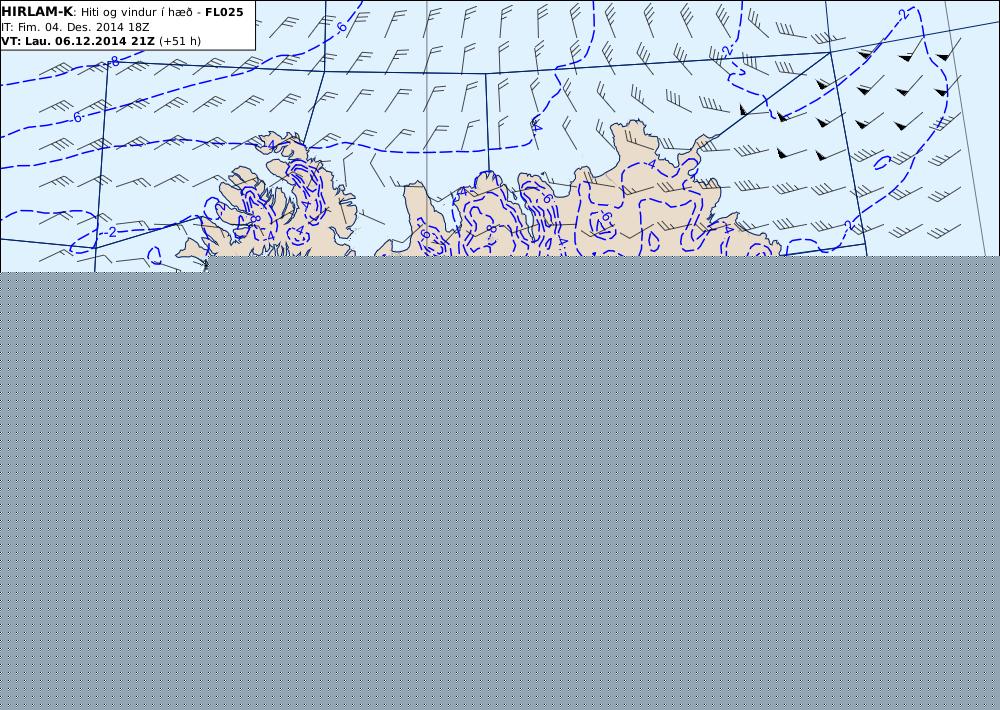Click the 'VT: Lau. 06.12.2014 21Z' valid time

[x=78, y=41]
